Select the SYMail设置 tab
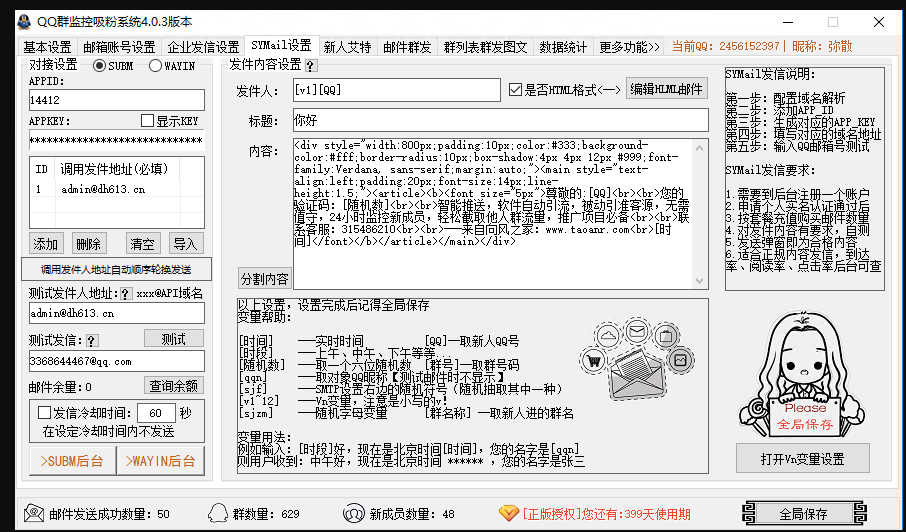Viewport: 906px width, 532px height. [281, 45]
